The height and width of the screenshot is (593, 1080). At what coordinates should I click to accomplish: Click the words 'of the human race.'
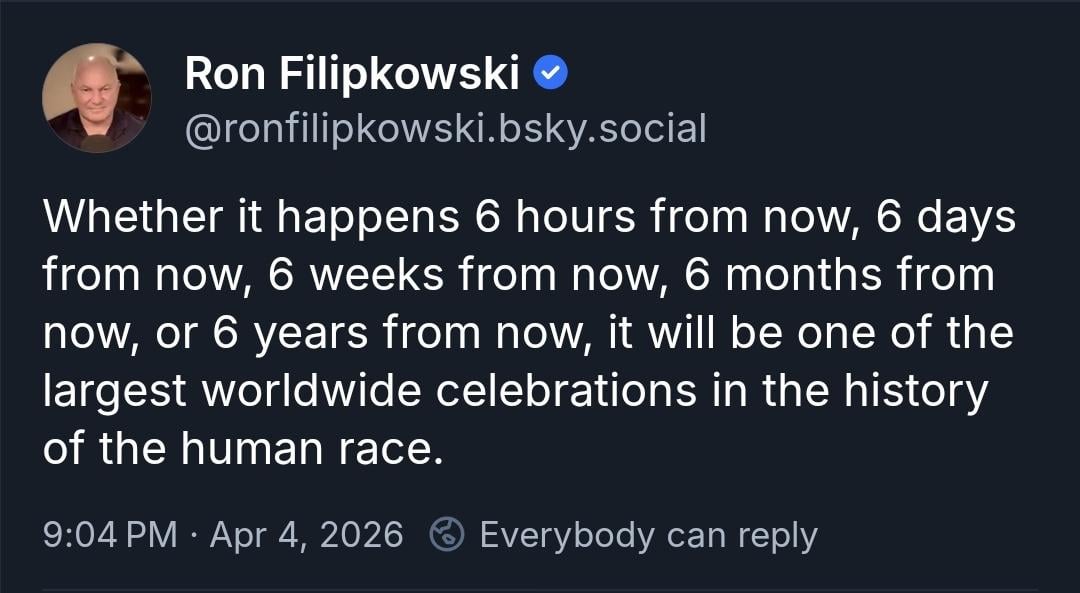(242, 448)
